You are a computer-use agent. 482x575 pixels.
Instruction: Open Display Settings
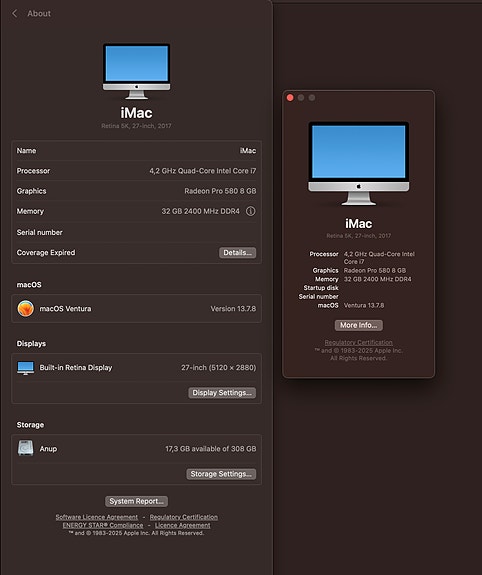coord(222,393)
